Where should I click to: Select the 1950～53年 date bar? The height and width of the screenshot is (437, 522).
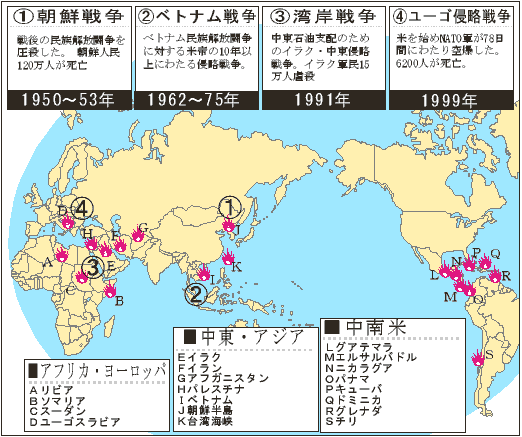pos(69,100)
